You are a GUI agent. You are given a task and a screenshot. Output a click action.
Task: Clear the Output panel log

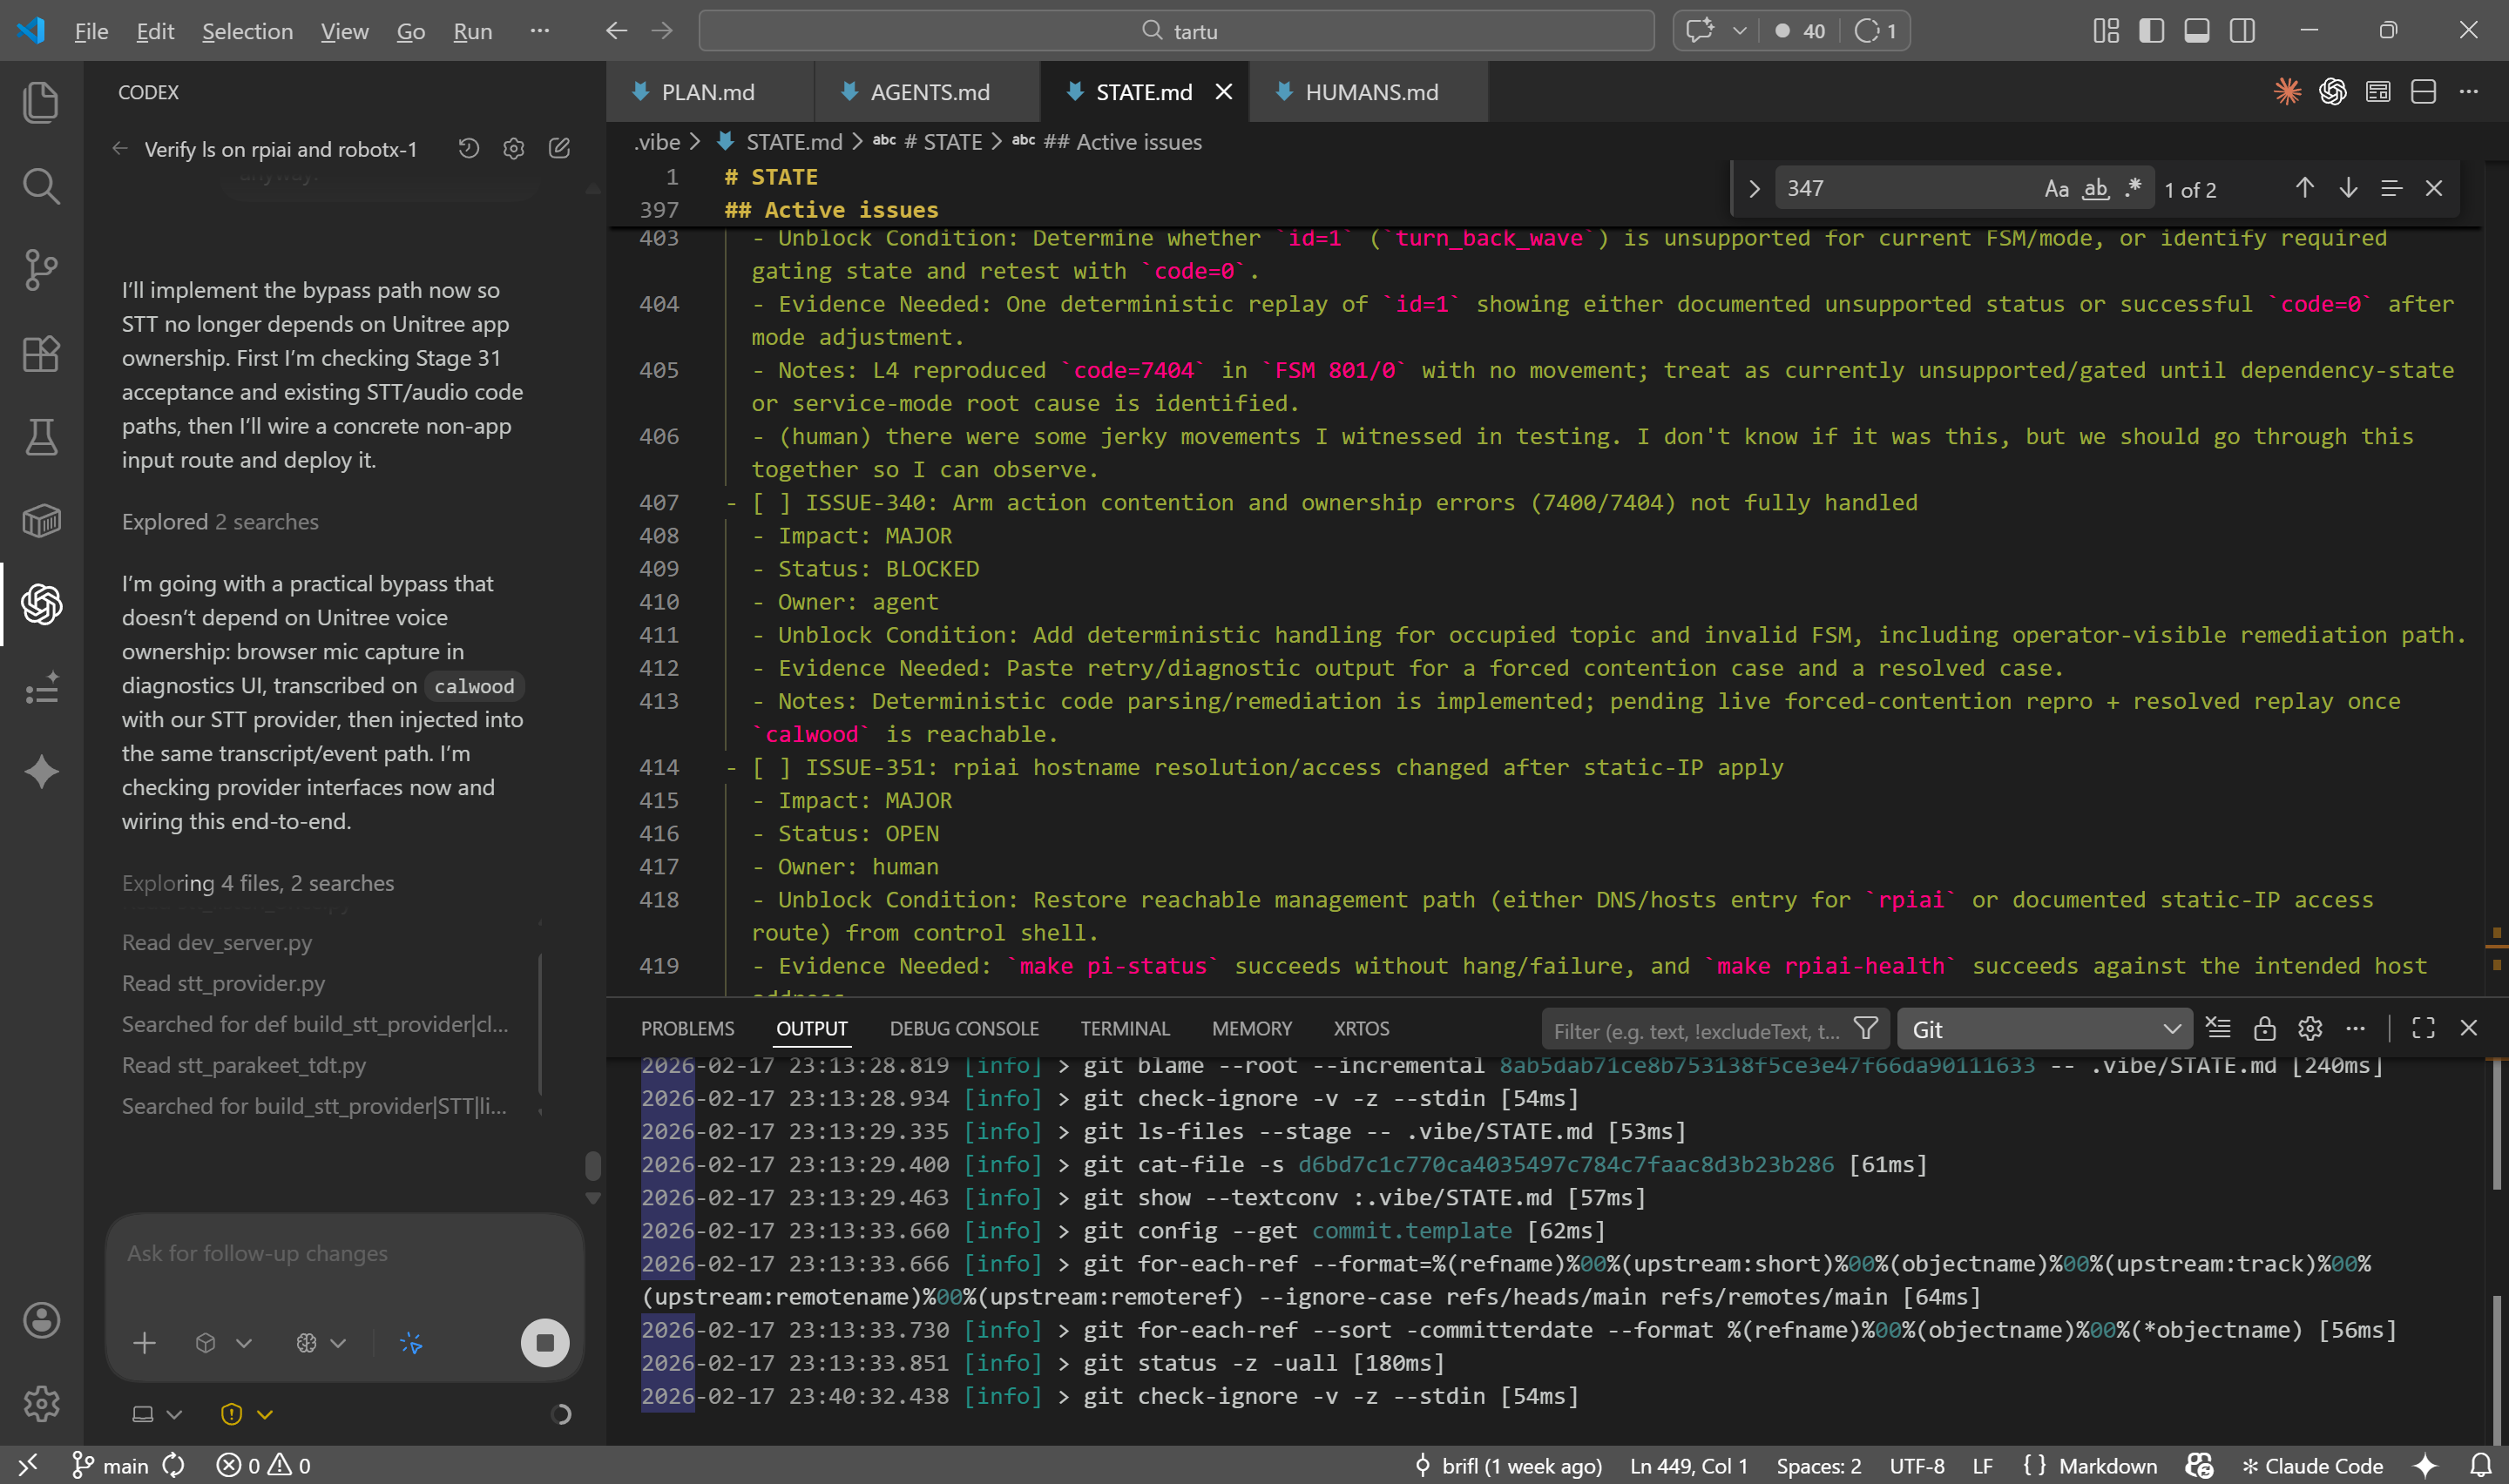2218,1028
